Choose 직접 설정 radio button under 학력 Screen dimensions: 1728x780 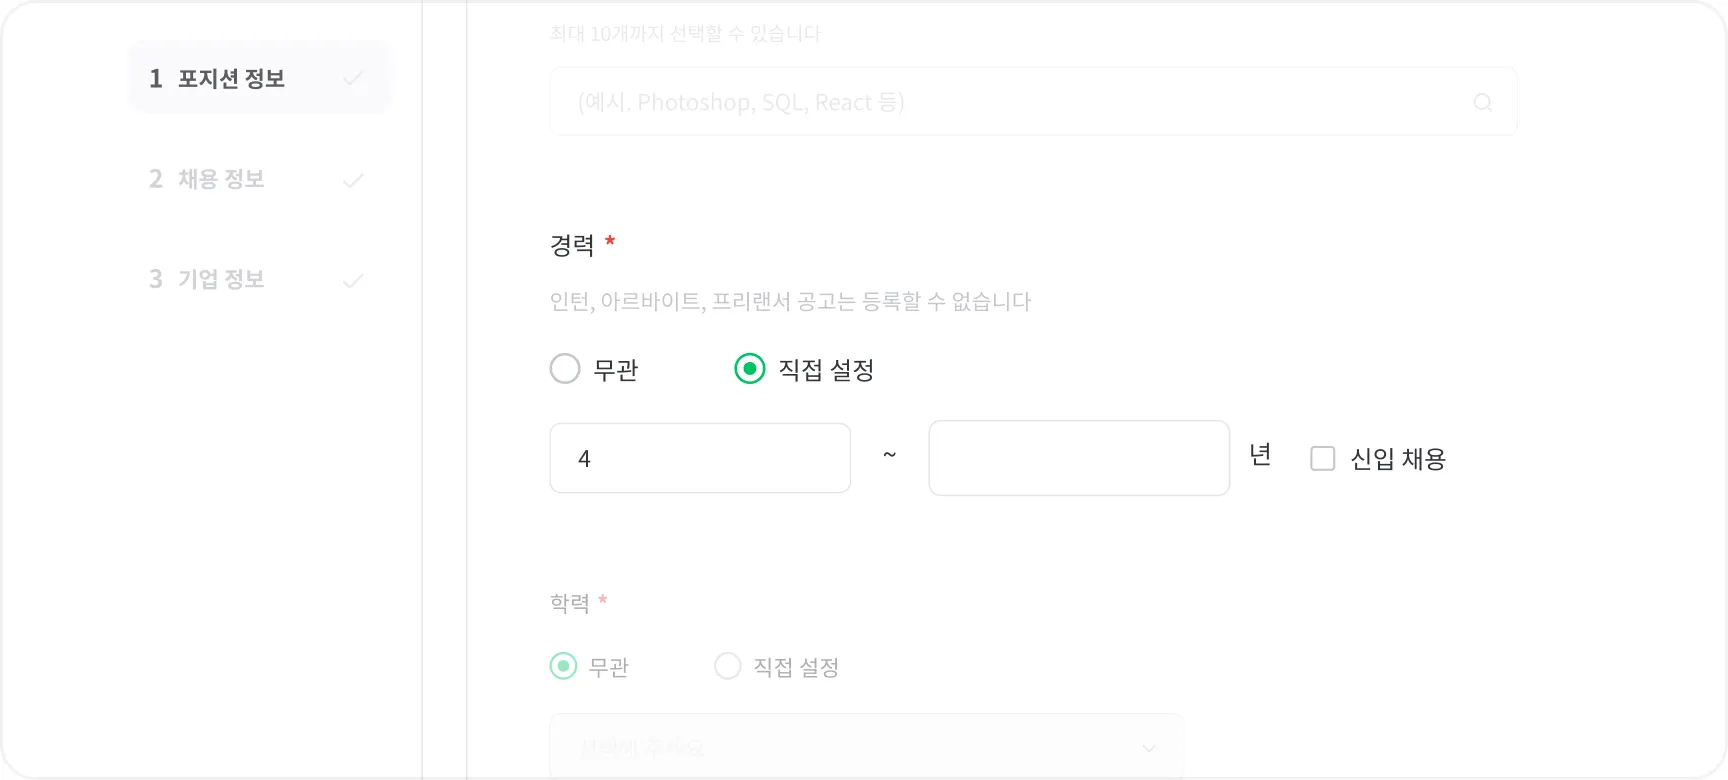coord(728,666)
